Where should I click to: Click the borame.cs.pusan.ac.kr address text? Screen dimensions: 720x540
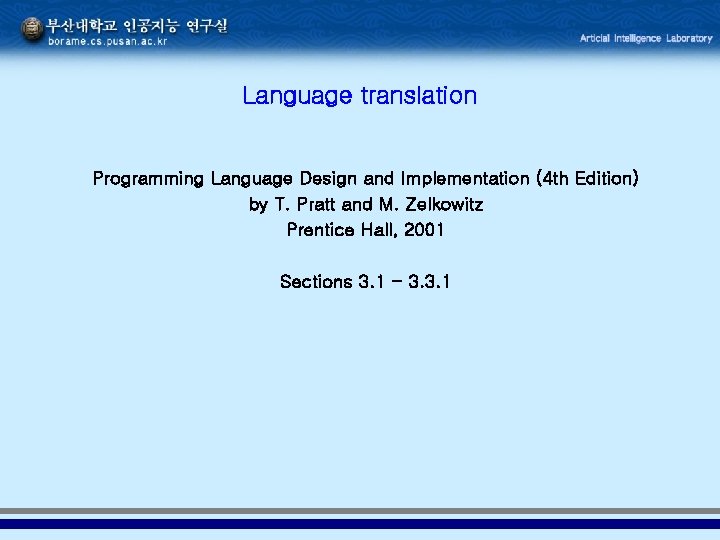click(x=107, y=41)
